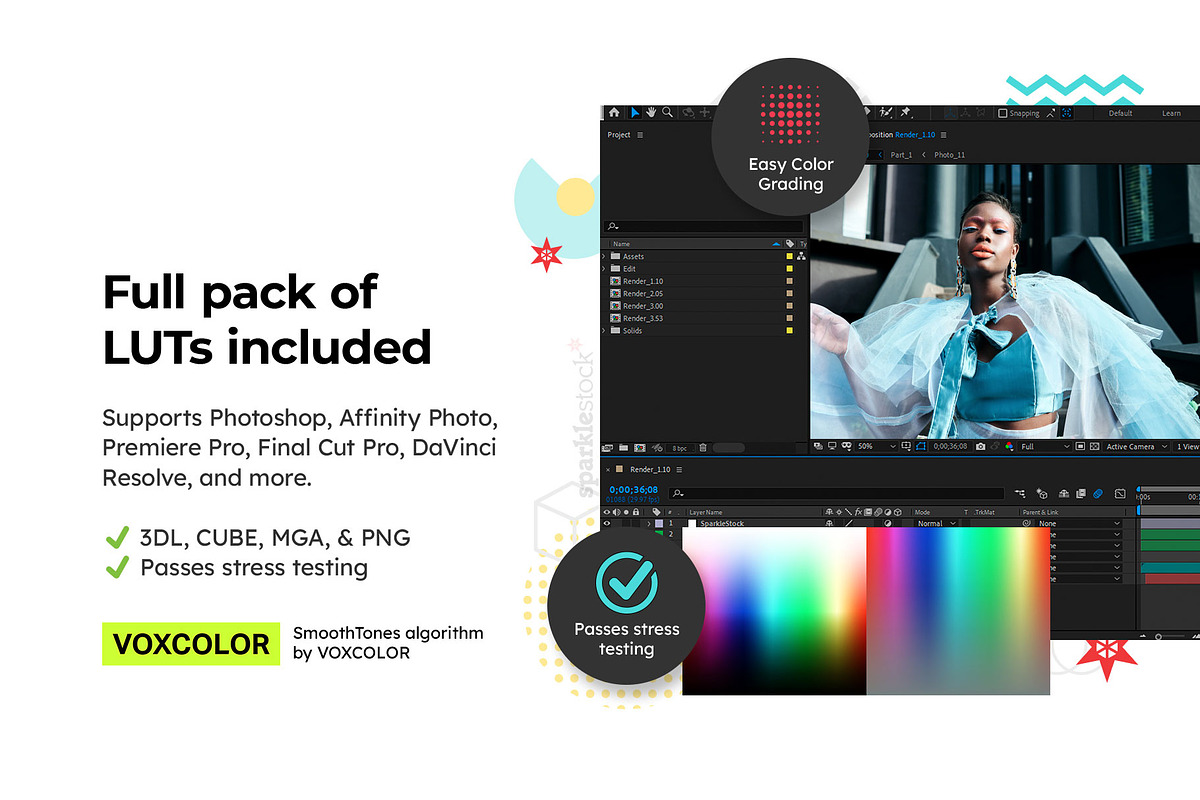Toggle the Snapping checkbox
1200x800 pixels.
[x=1003, y=113]
